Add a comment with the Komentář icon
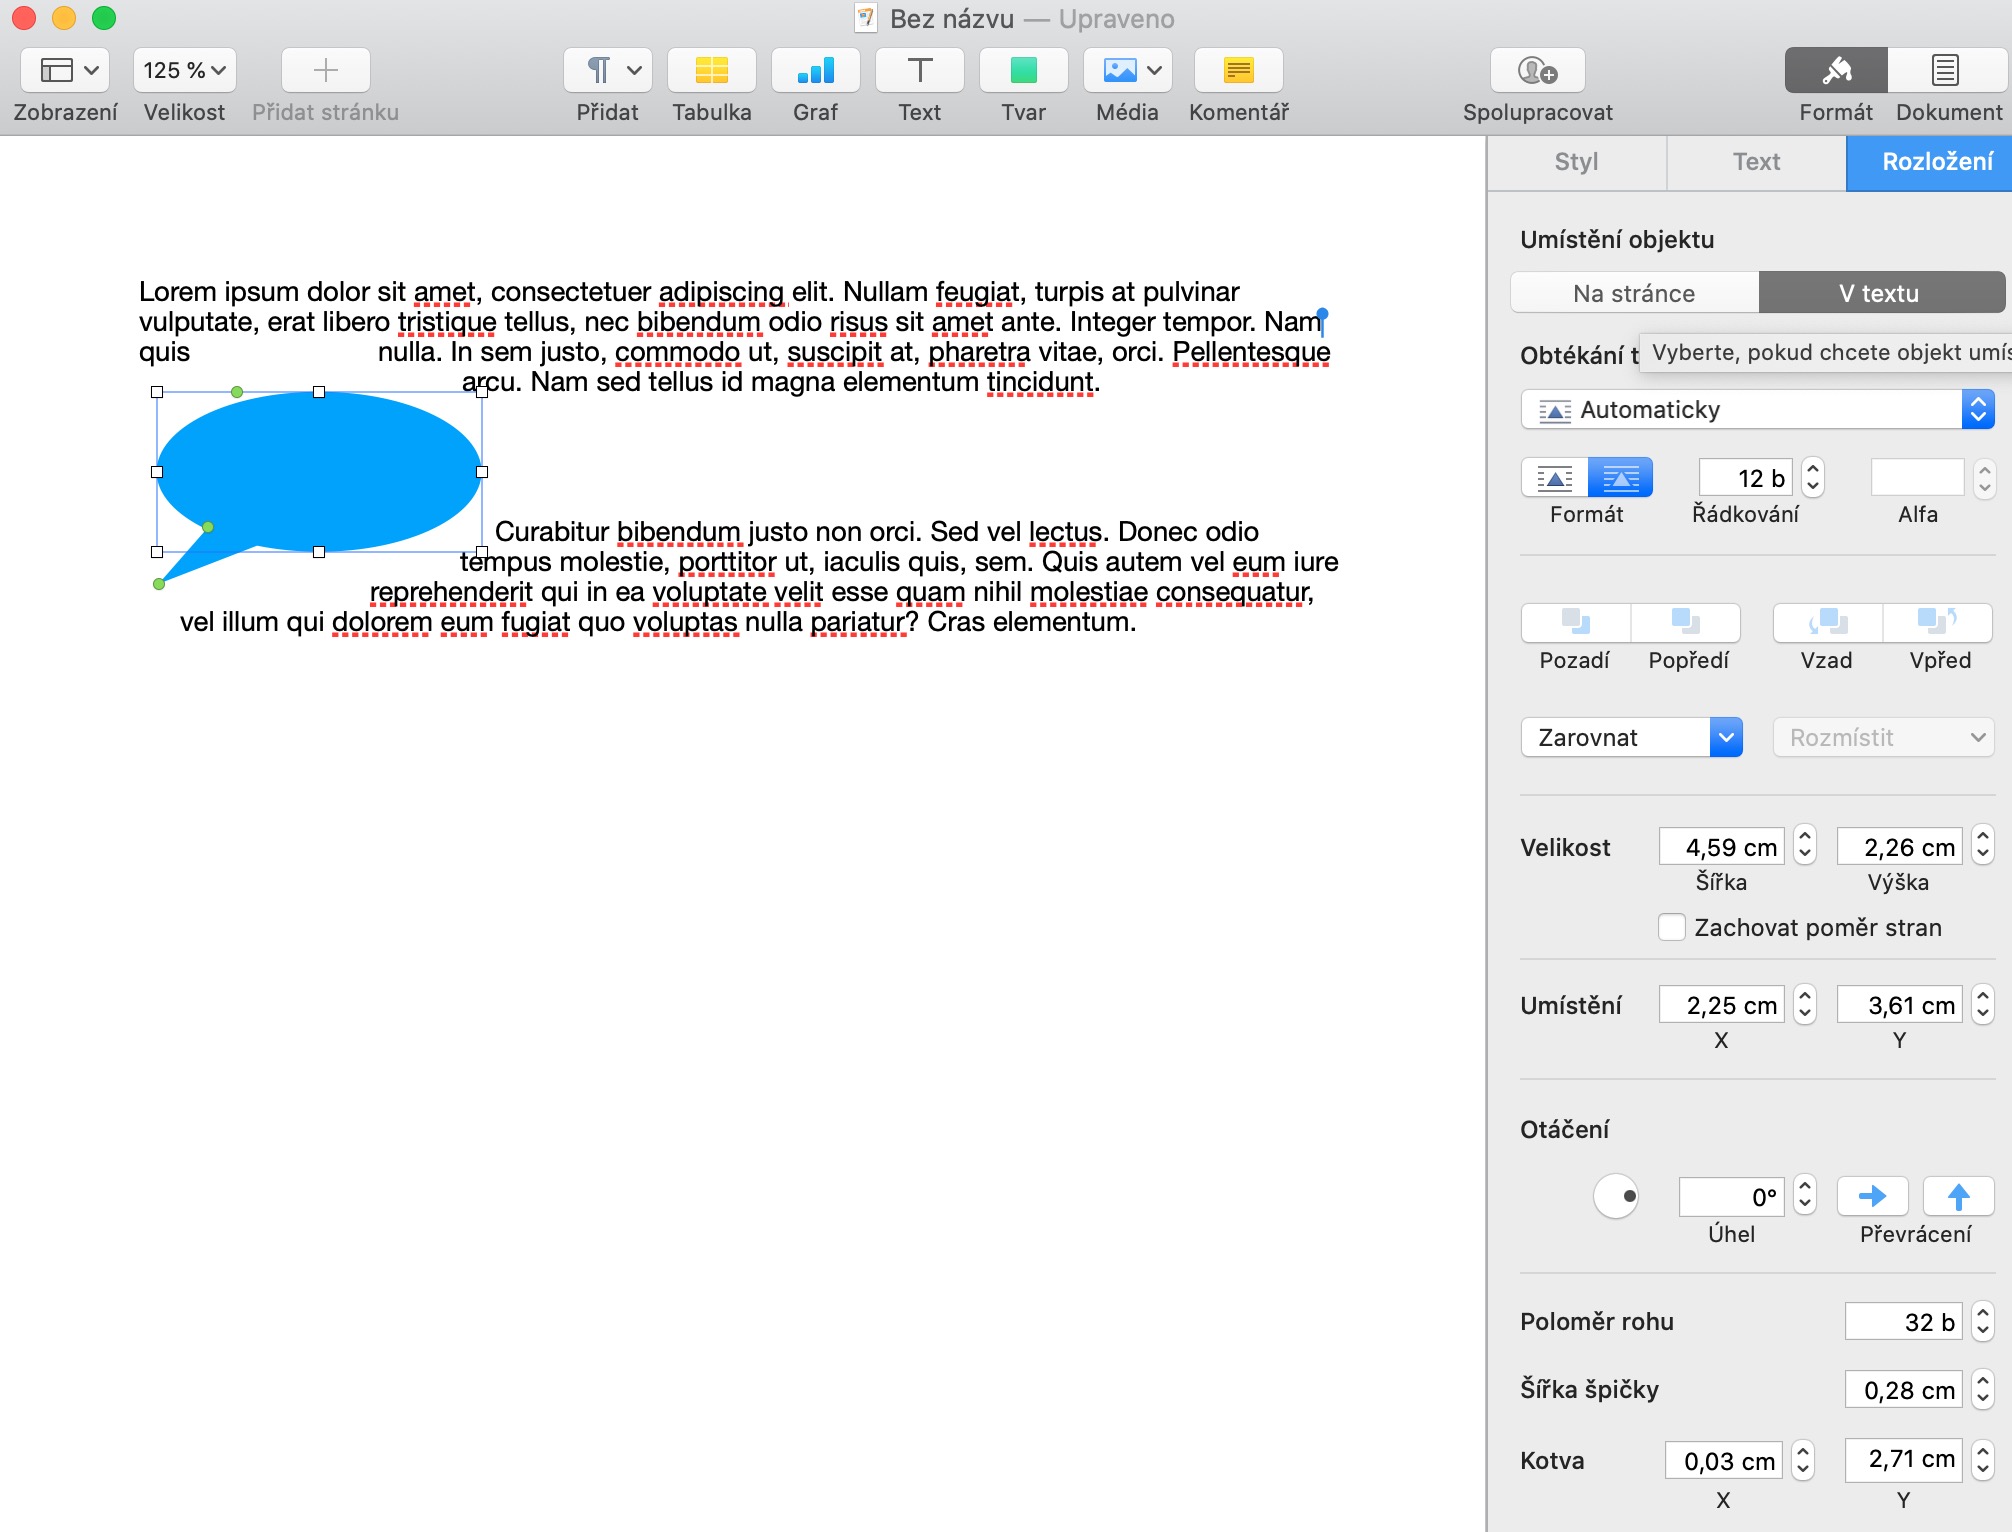Viewport: 2012px width, 1532px height. [x=1238, y=71]
